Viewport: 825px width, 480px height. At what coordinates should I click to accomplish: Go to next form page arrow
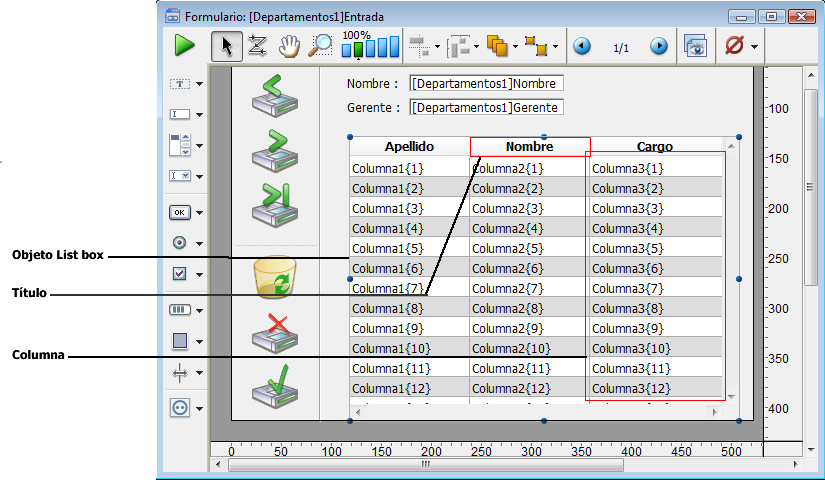pyautogui.click(x=659, y=47)
